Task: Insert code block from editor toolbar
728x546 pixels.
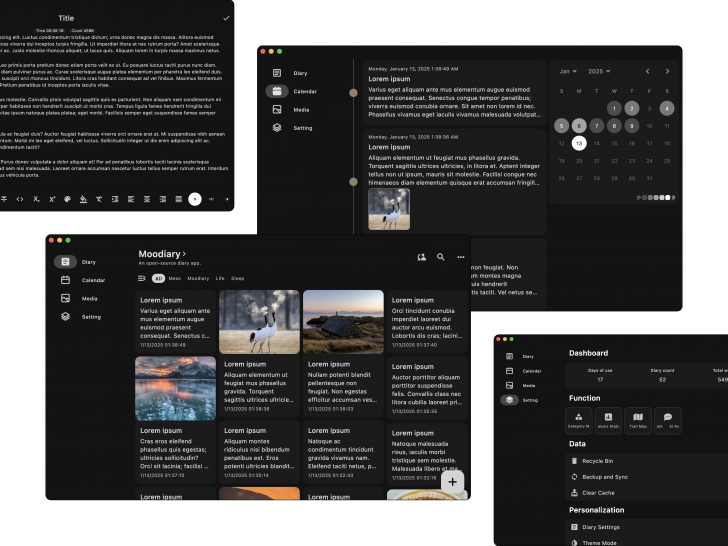Action: tap(20, 199)
